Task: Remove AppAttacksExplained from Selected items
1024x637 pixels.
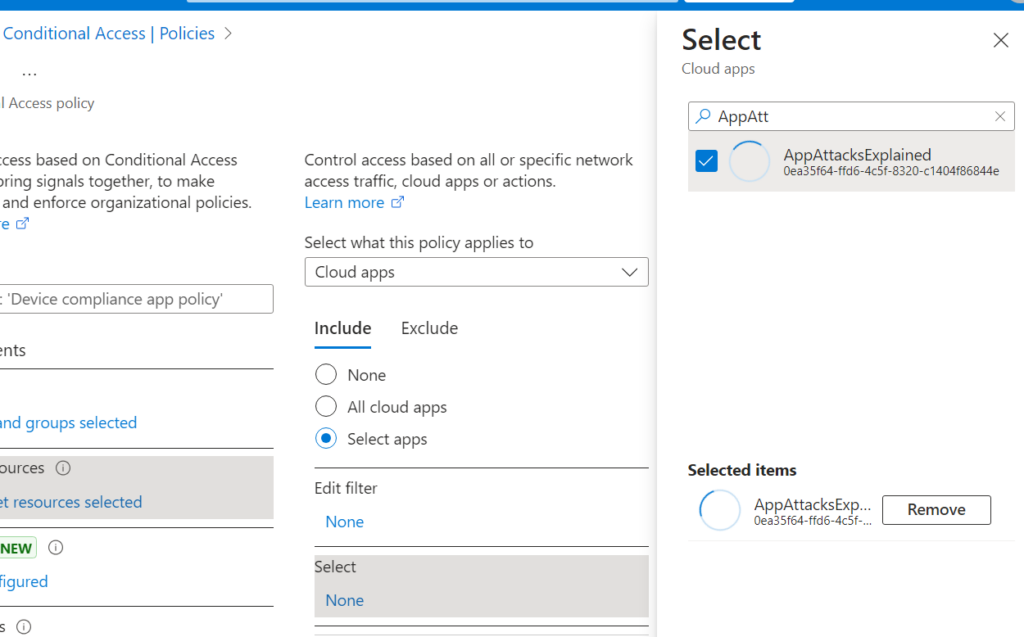Action: pos(936,509)
